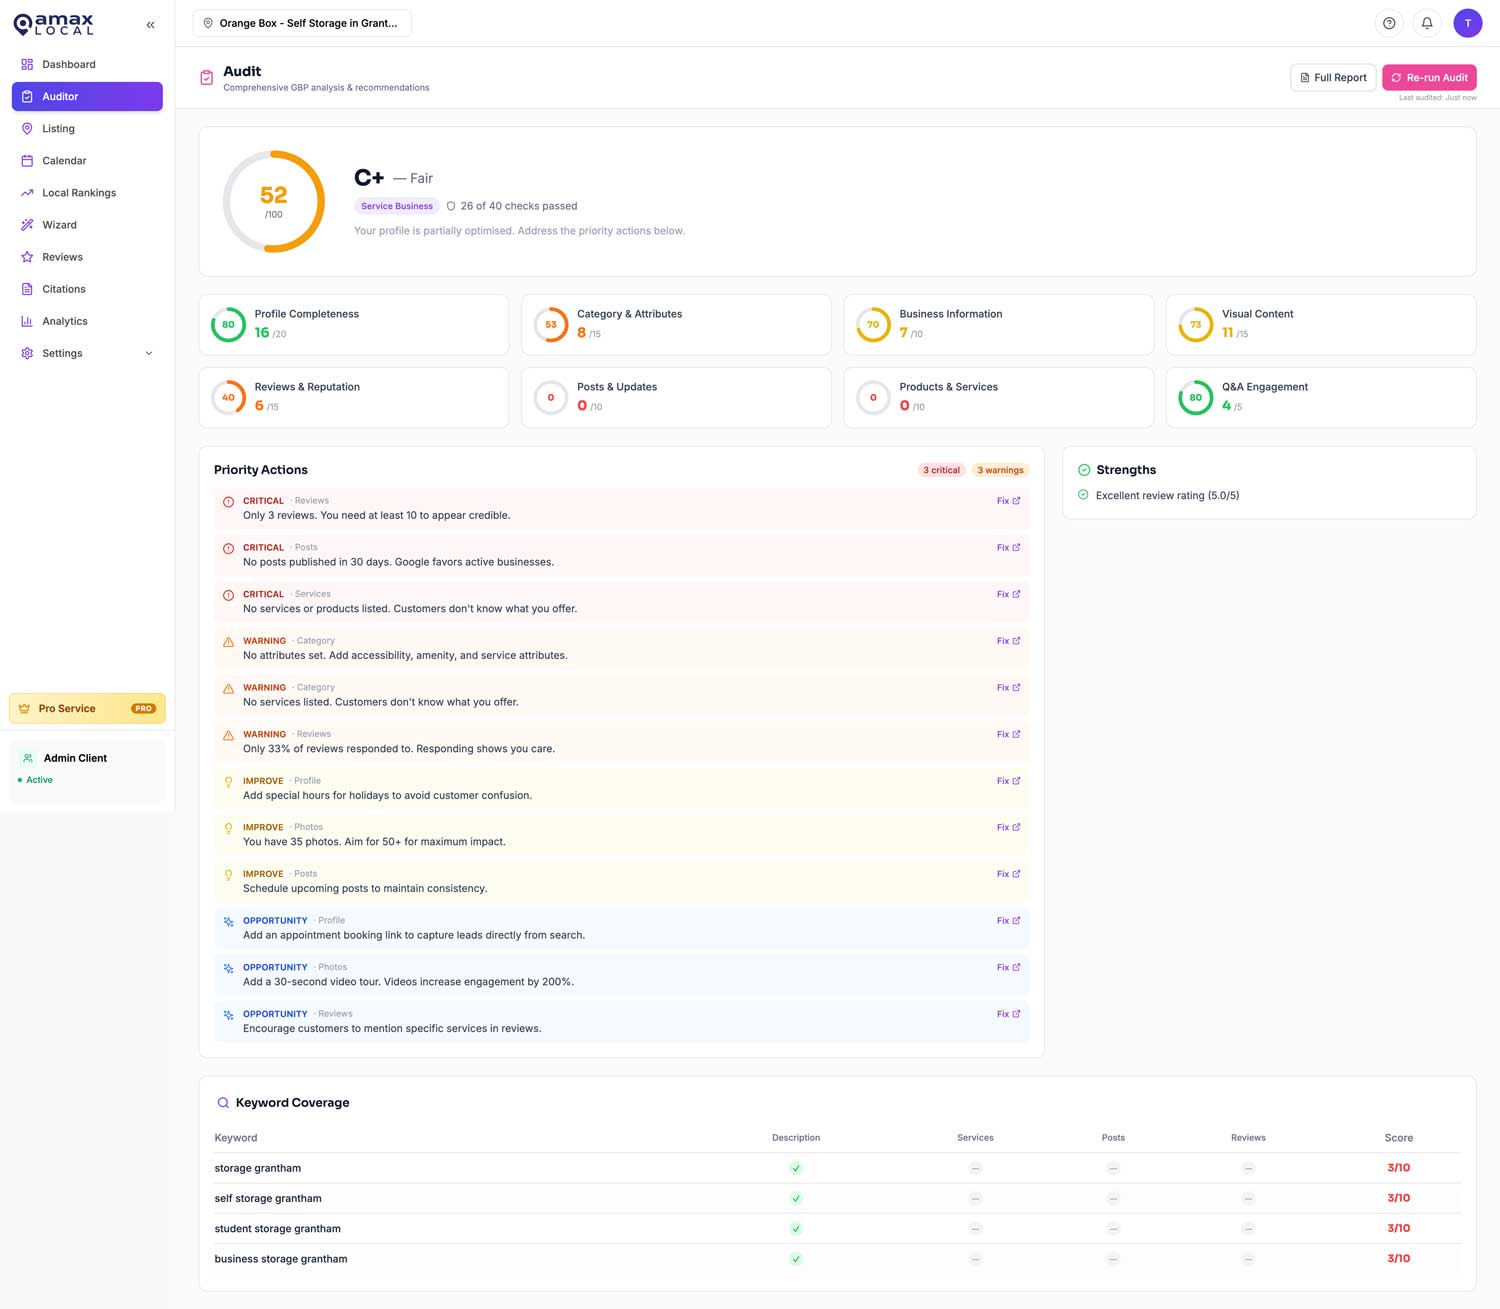Expand the Settings submenu chevron

[x=149, y=353]
